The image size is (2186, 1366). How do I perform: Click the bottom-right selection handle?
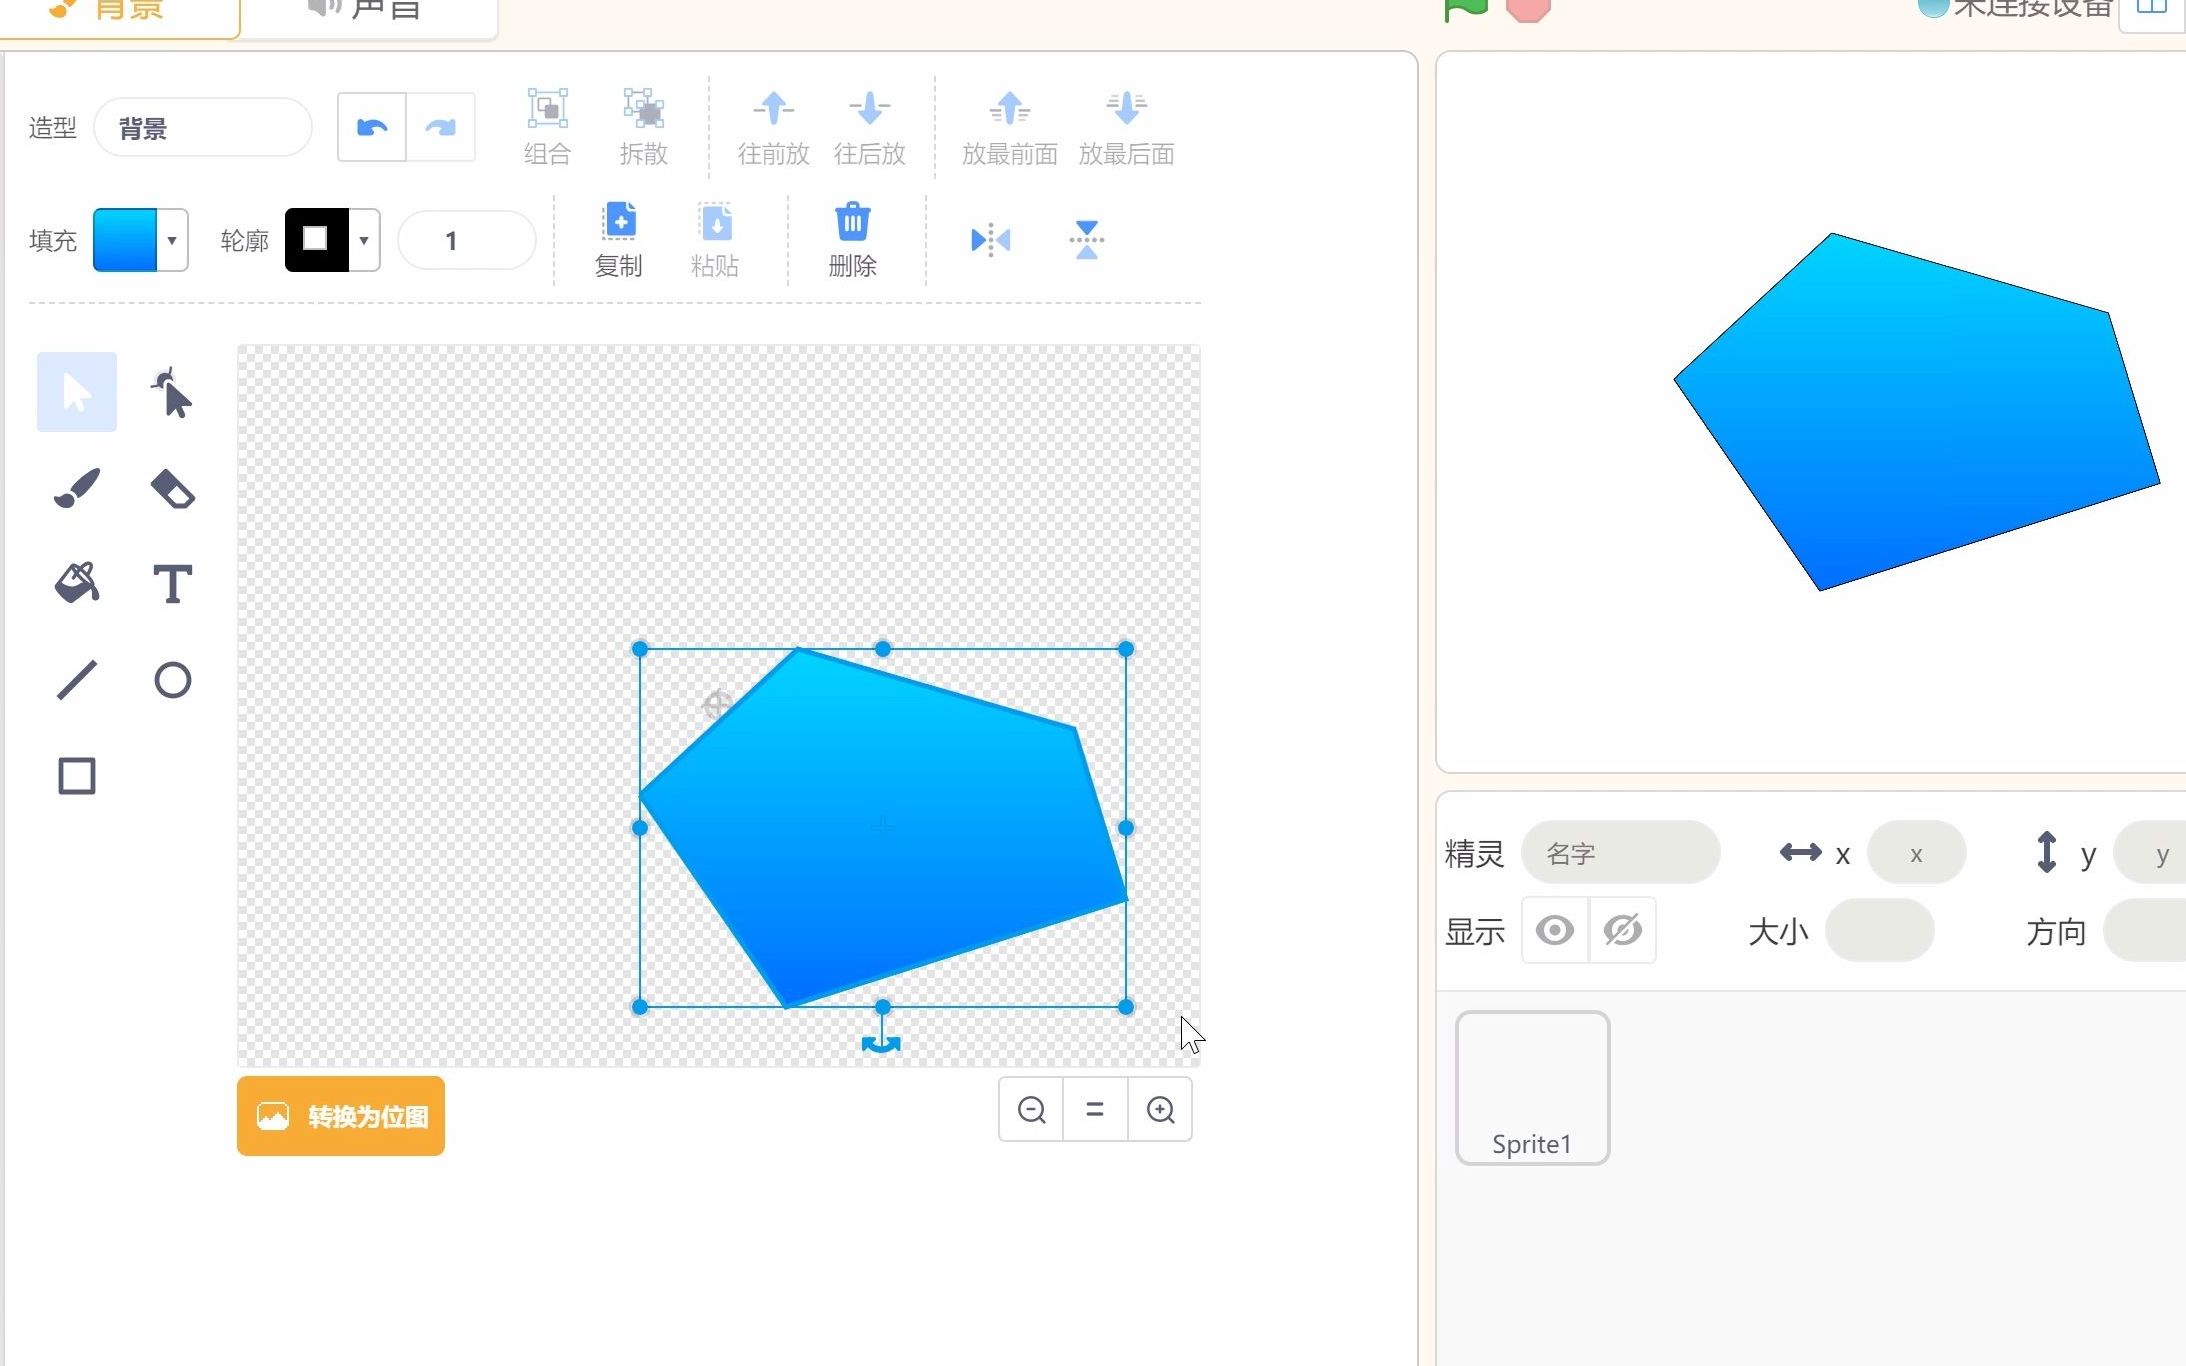tap(1126, 1007)
